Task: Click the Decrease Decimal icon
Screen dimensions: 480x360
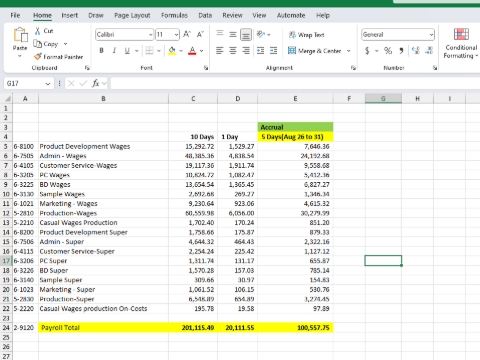Action: (x=429, y=51)
